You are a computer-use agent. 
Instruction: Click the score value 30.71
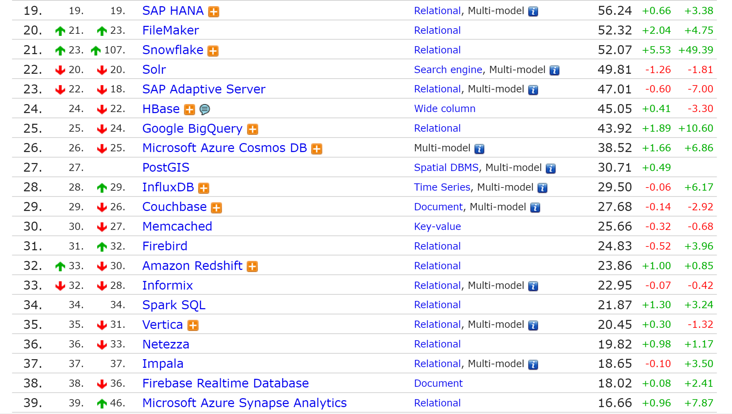tap(615, 168)
